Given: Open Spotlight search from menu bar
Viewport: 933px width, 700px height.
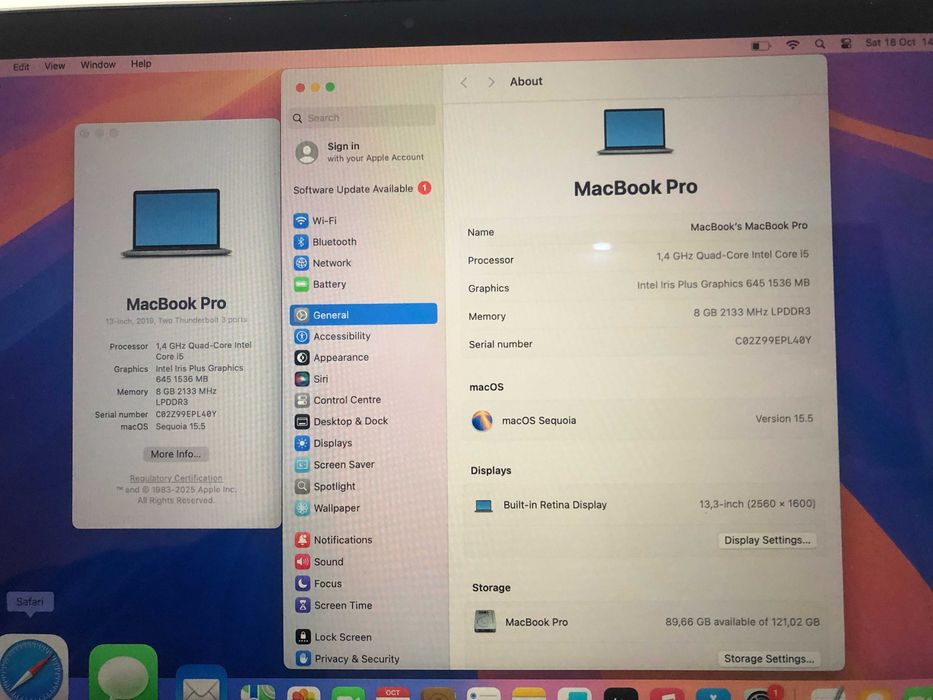Looking at the screenshot, I should 820,44.
